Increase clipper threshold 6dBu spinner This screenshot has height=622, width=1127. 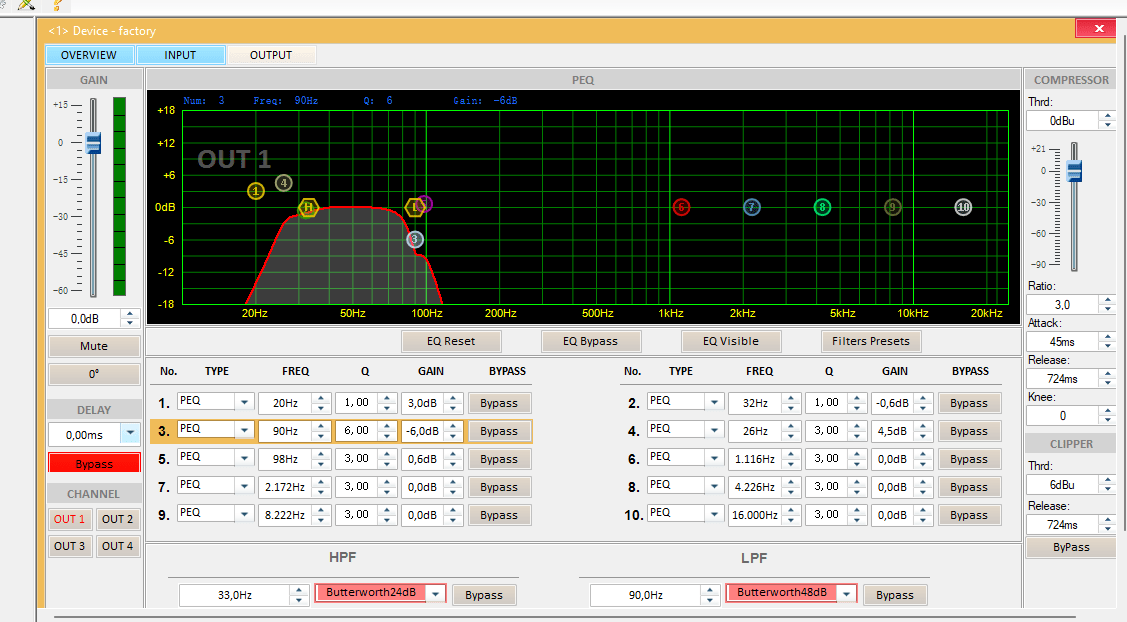click(x=1108, y=480)
